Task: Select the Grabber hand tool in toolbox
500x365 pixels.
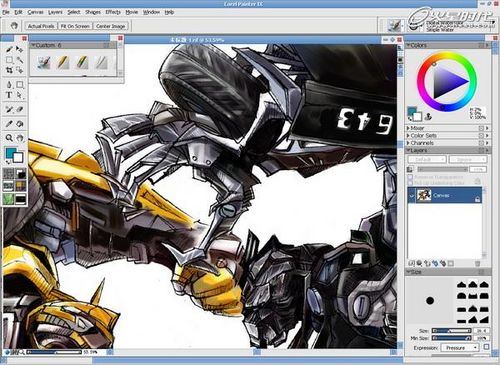Action: click(x=20, y=138)
